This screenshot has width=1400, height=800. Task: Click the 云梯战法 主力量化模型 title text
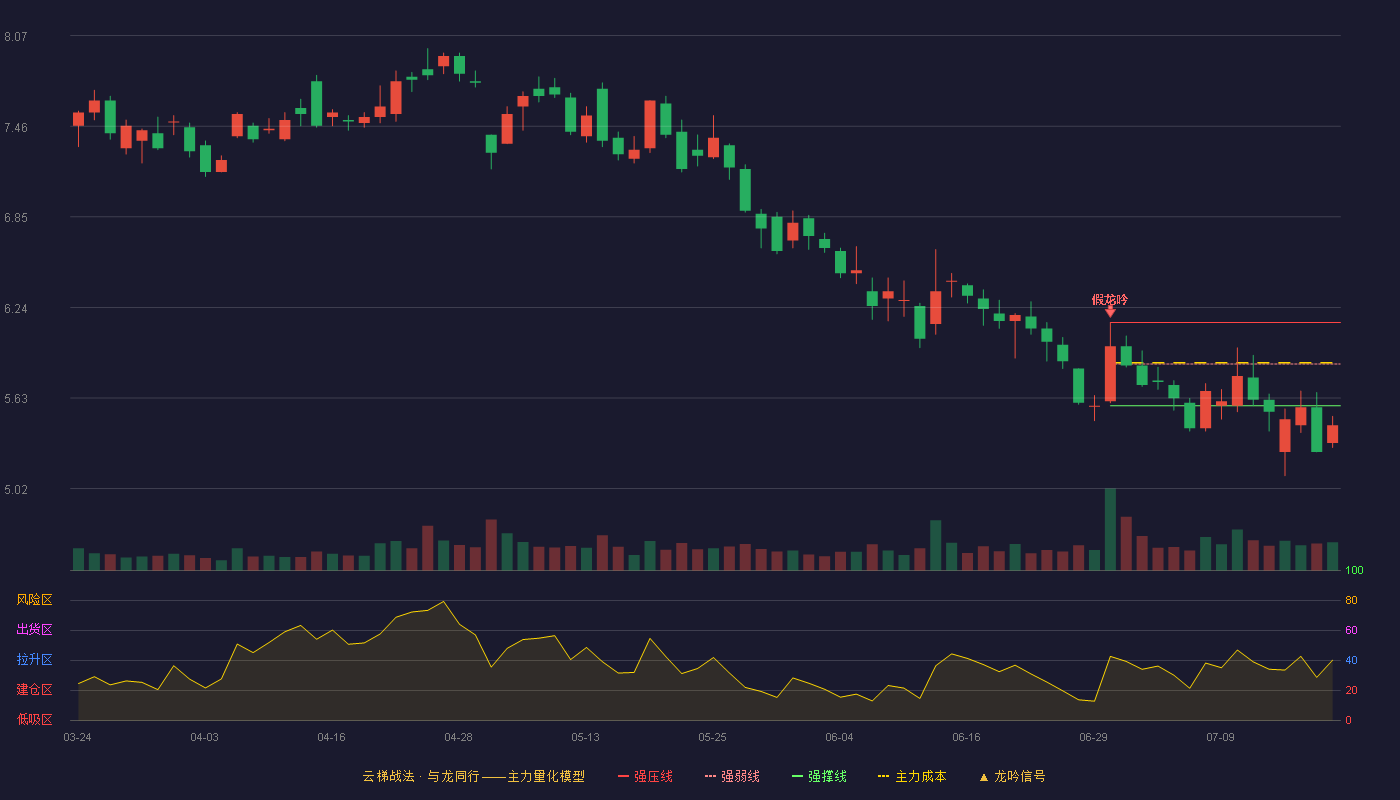473,776
